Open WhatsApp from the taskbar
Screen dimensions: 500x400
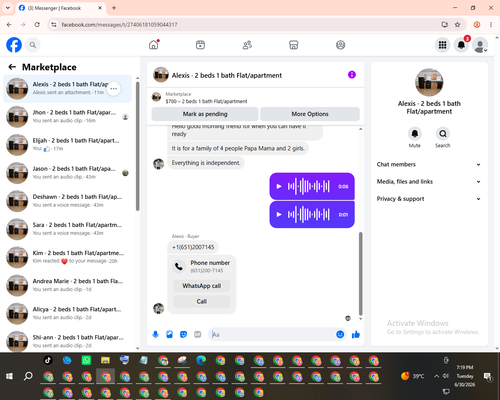(x=86, y=360)
